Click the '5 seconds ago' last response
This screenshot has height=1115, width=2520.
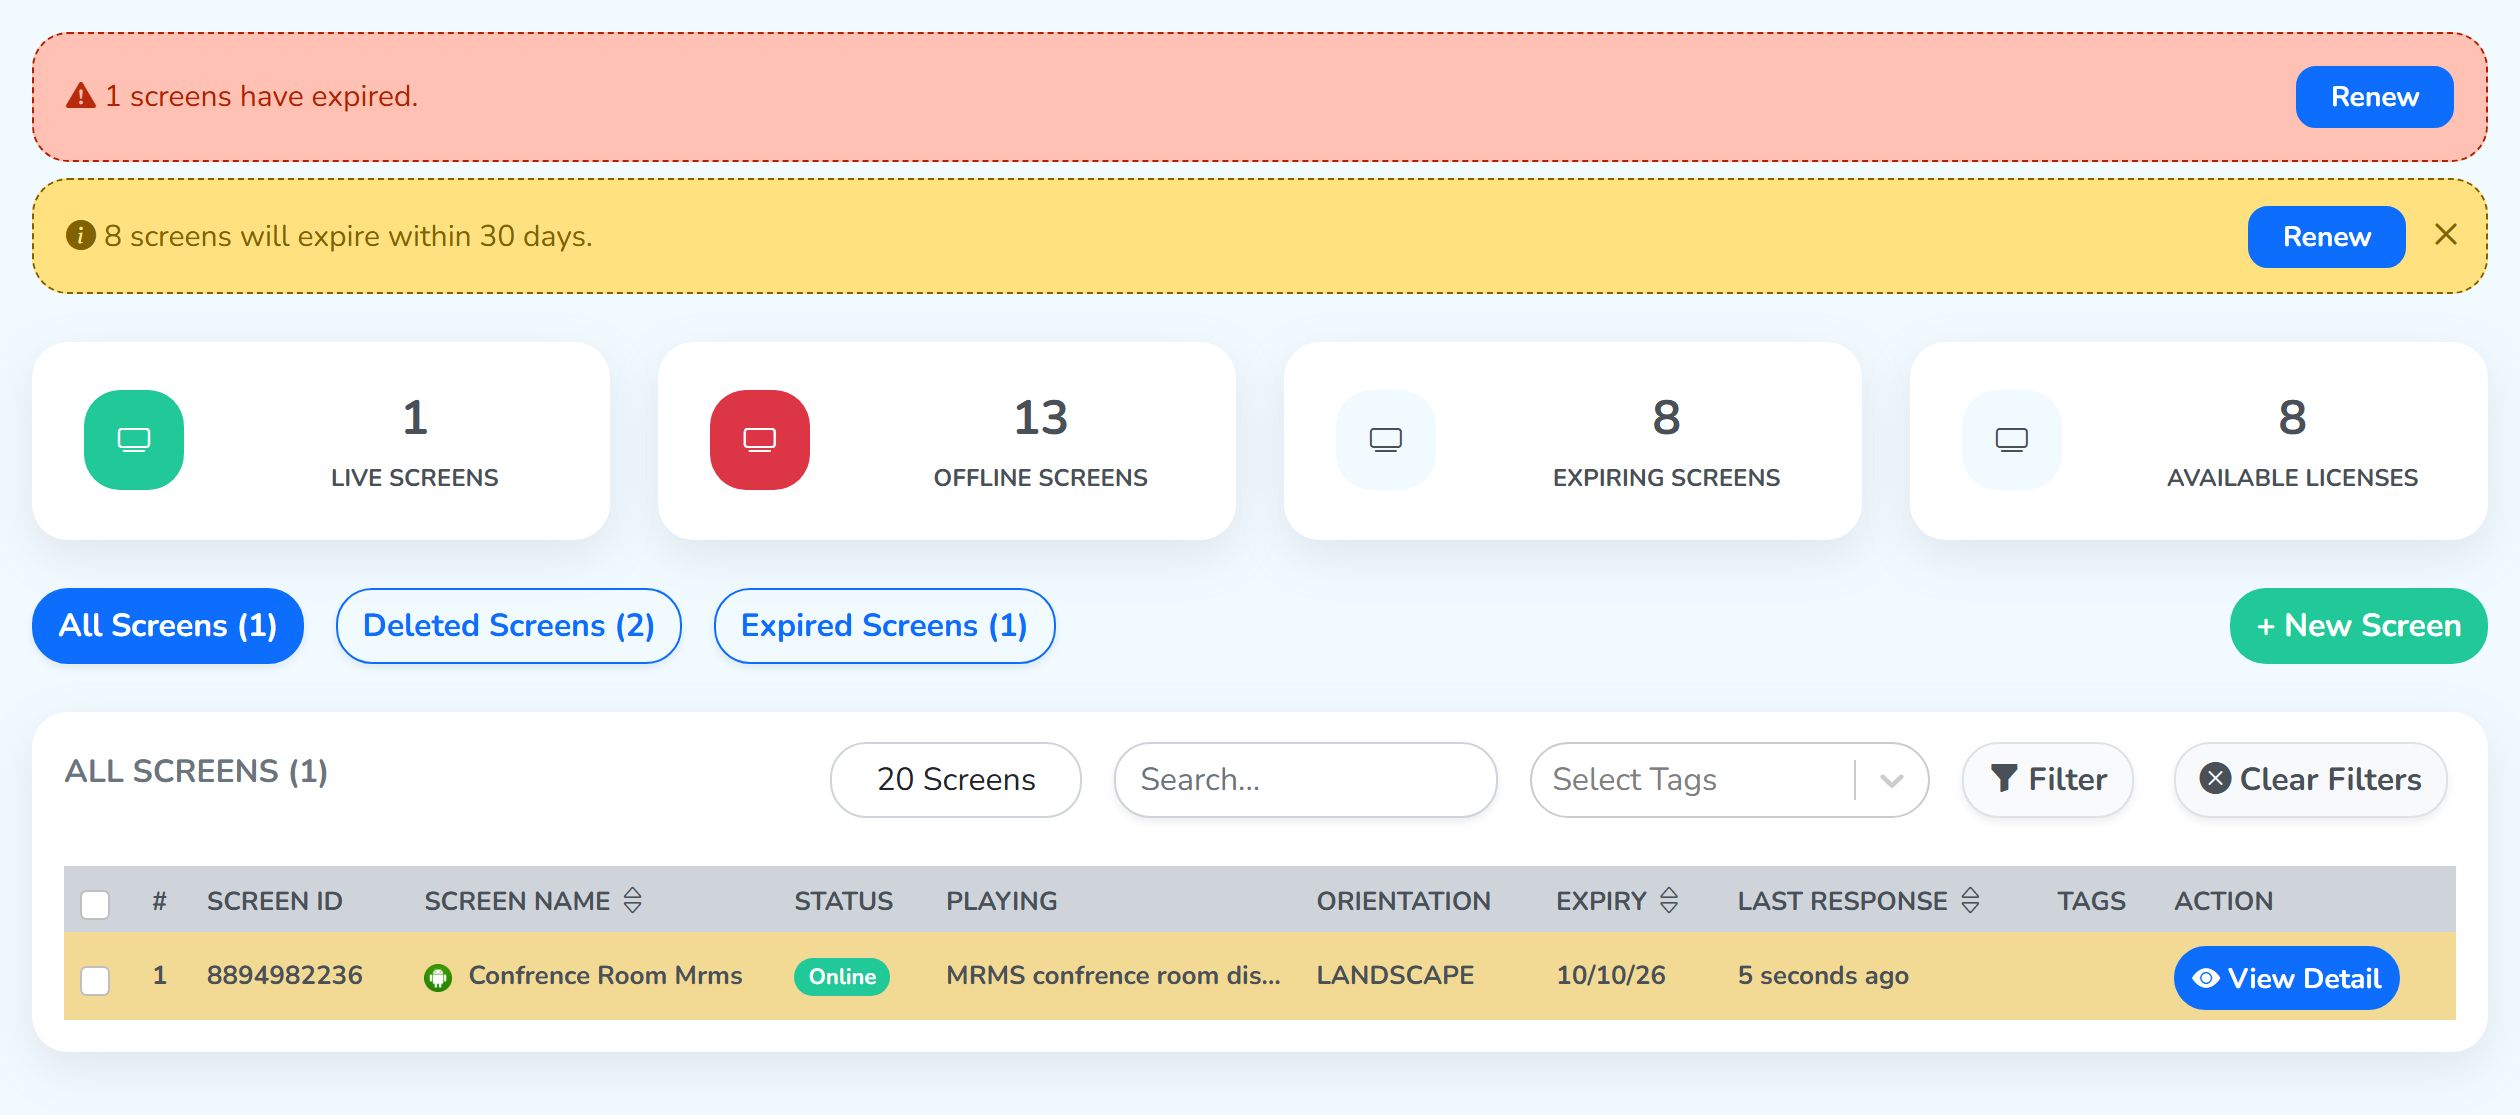click(x=1823, y=975)
